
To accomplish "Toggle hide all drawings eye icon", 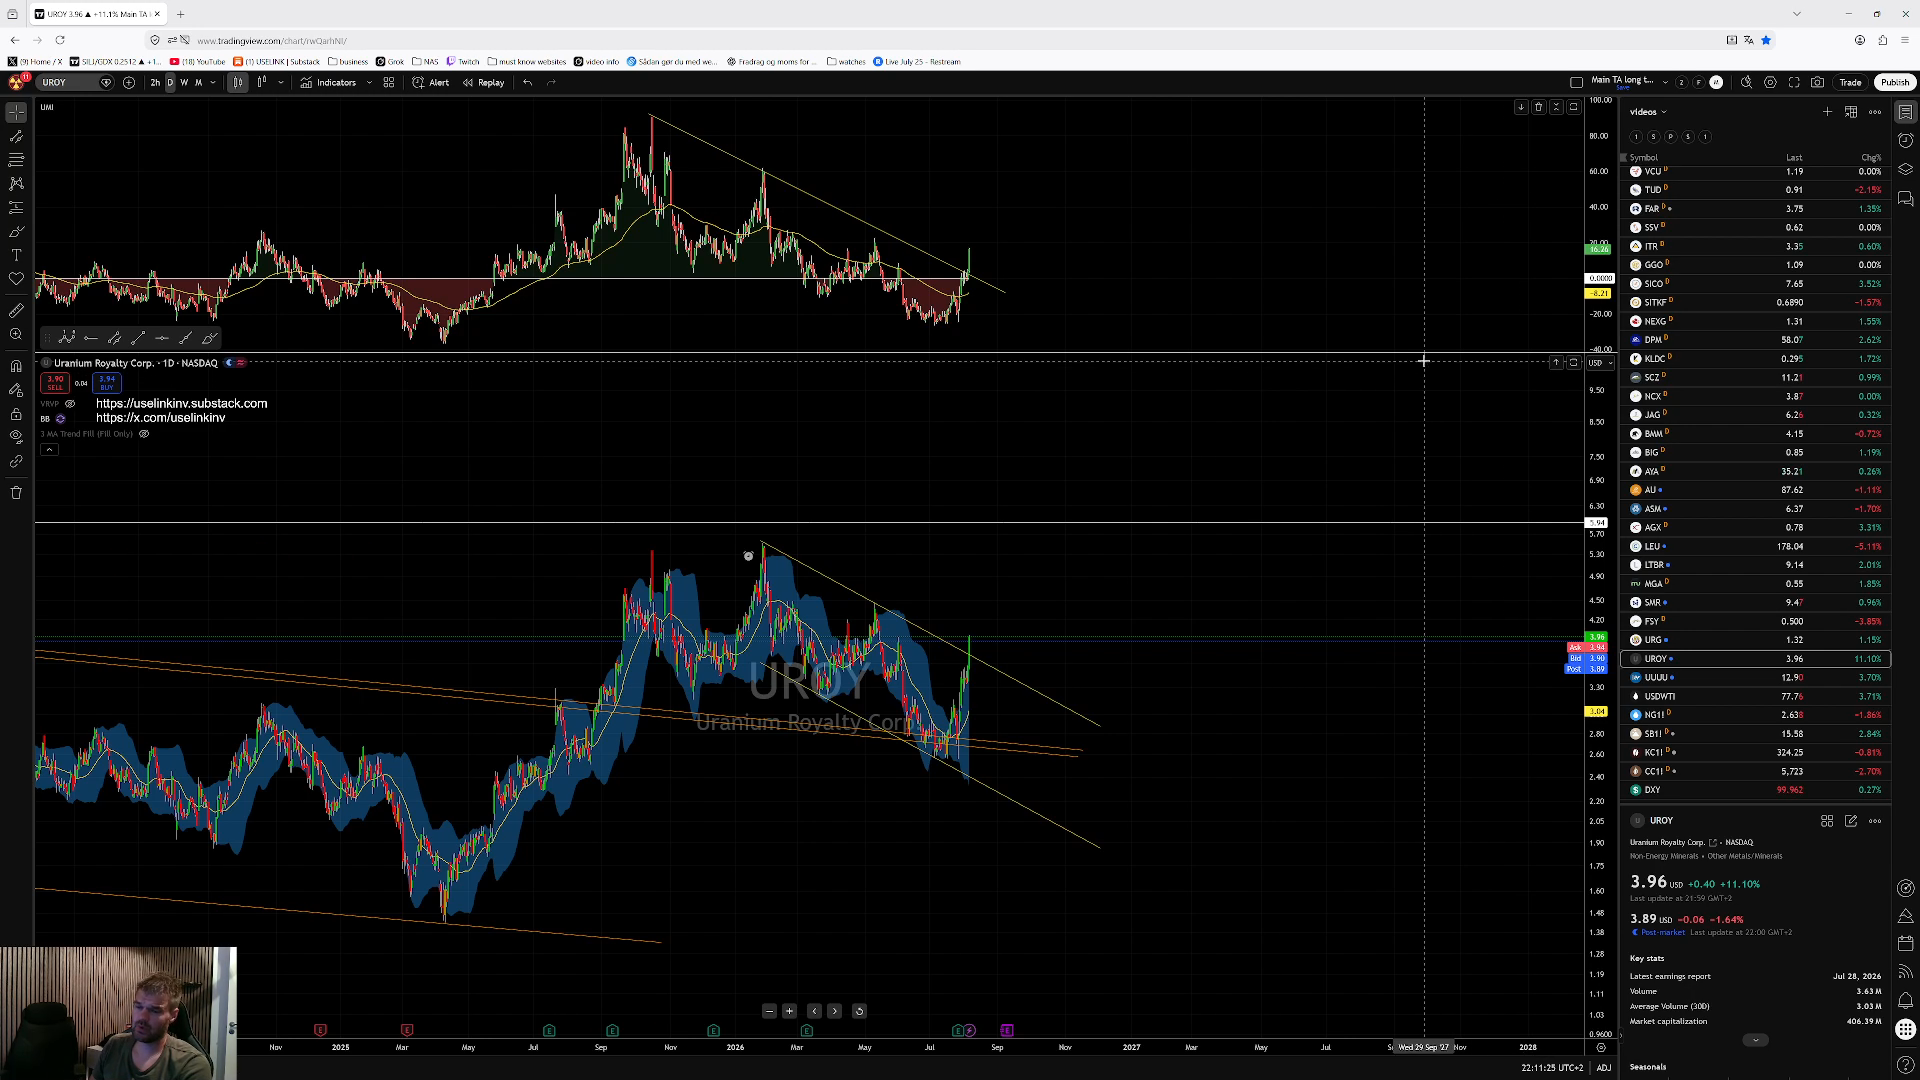I will [16, 437].
